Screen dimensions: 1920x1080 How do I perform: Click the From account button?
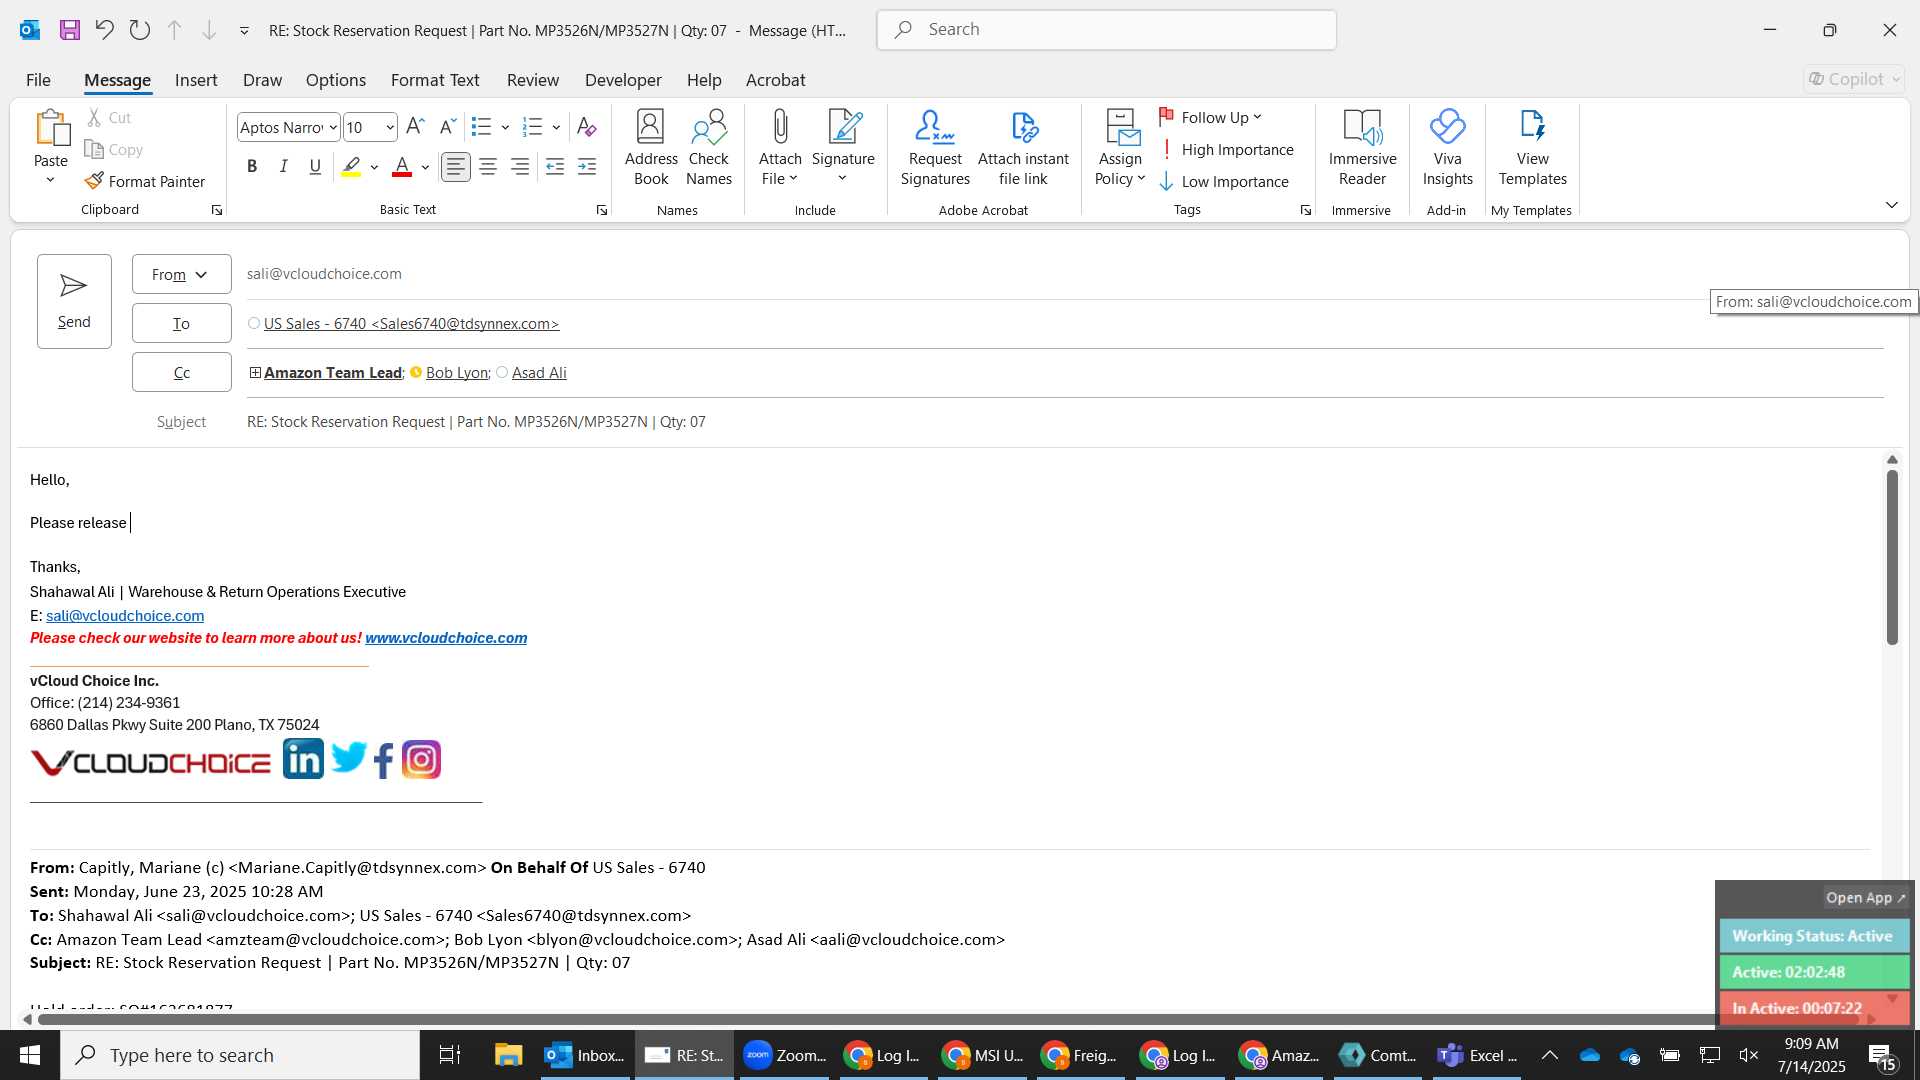coord(181,274)
